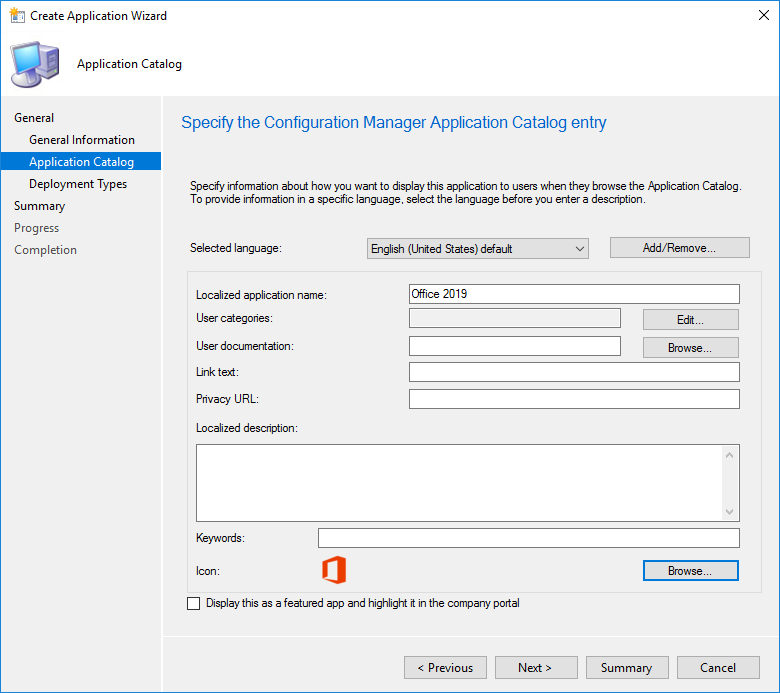The width and height of the screenshot is (780, 693).
Task: Click the Create Application Wizard title icon
Action: [x=17, y=15]
